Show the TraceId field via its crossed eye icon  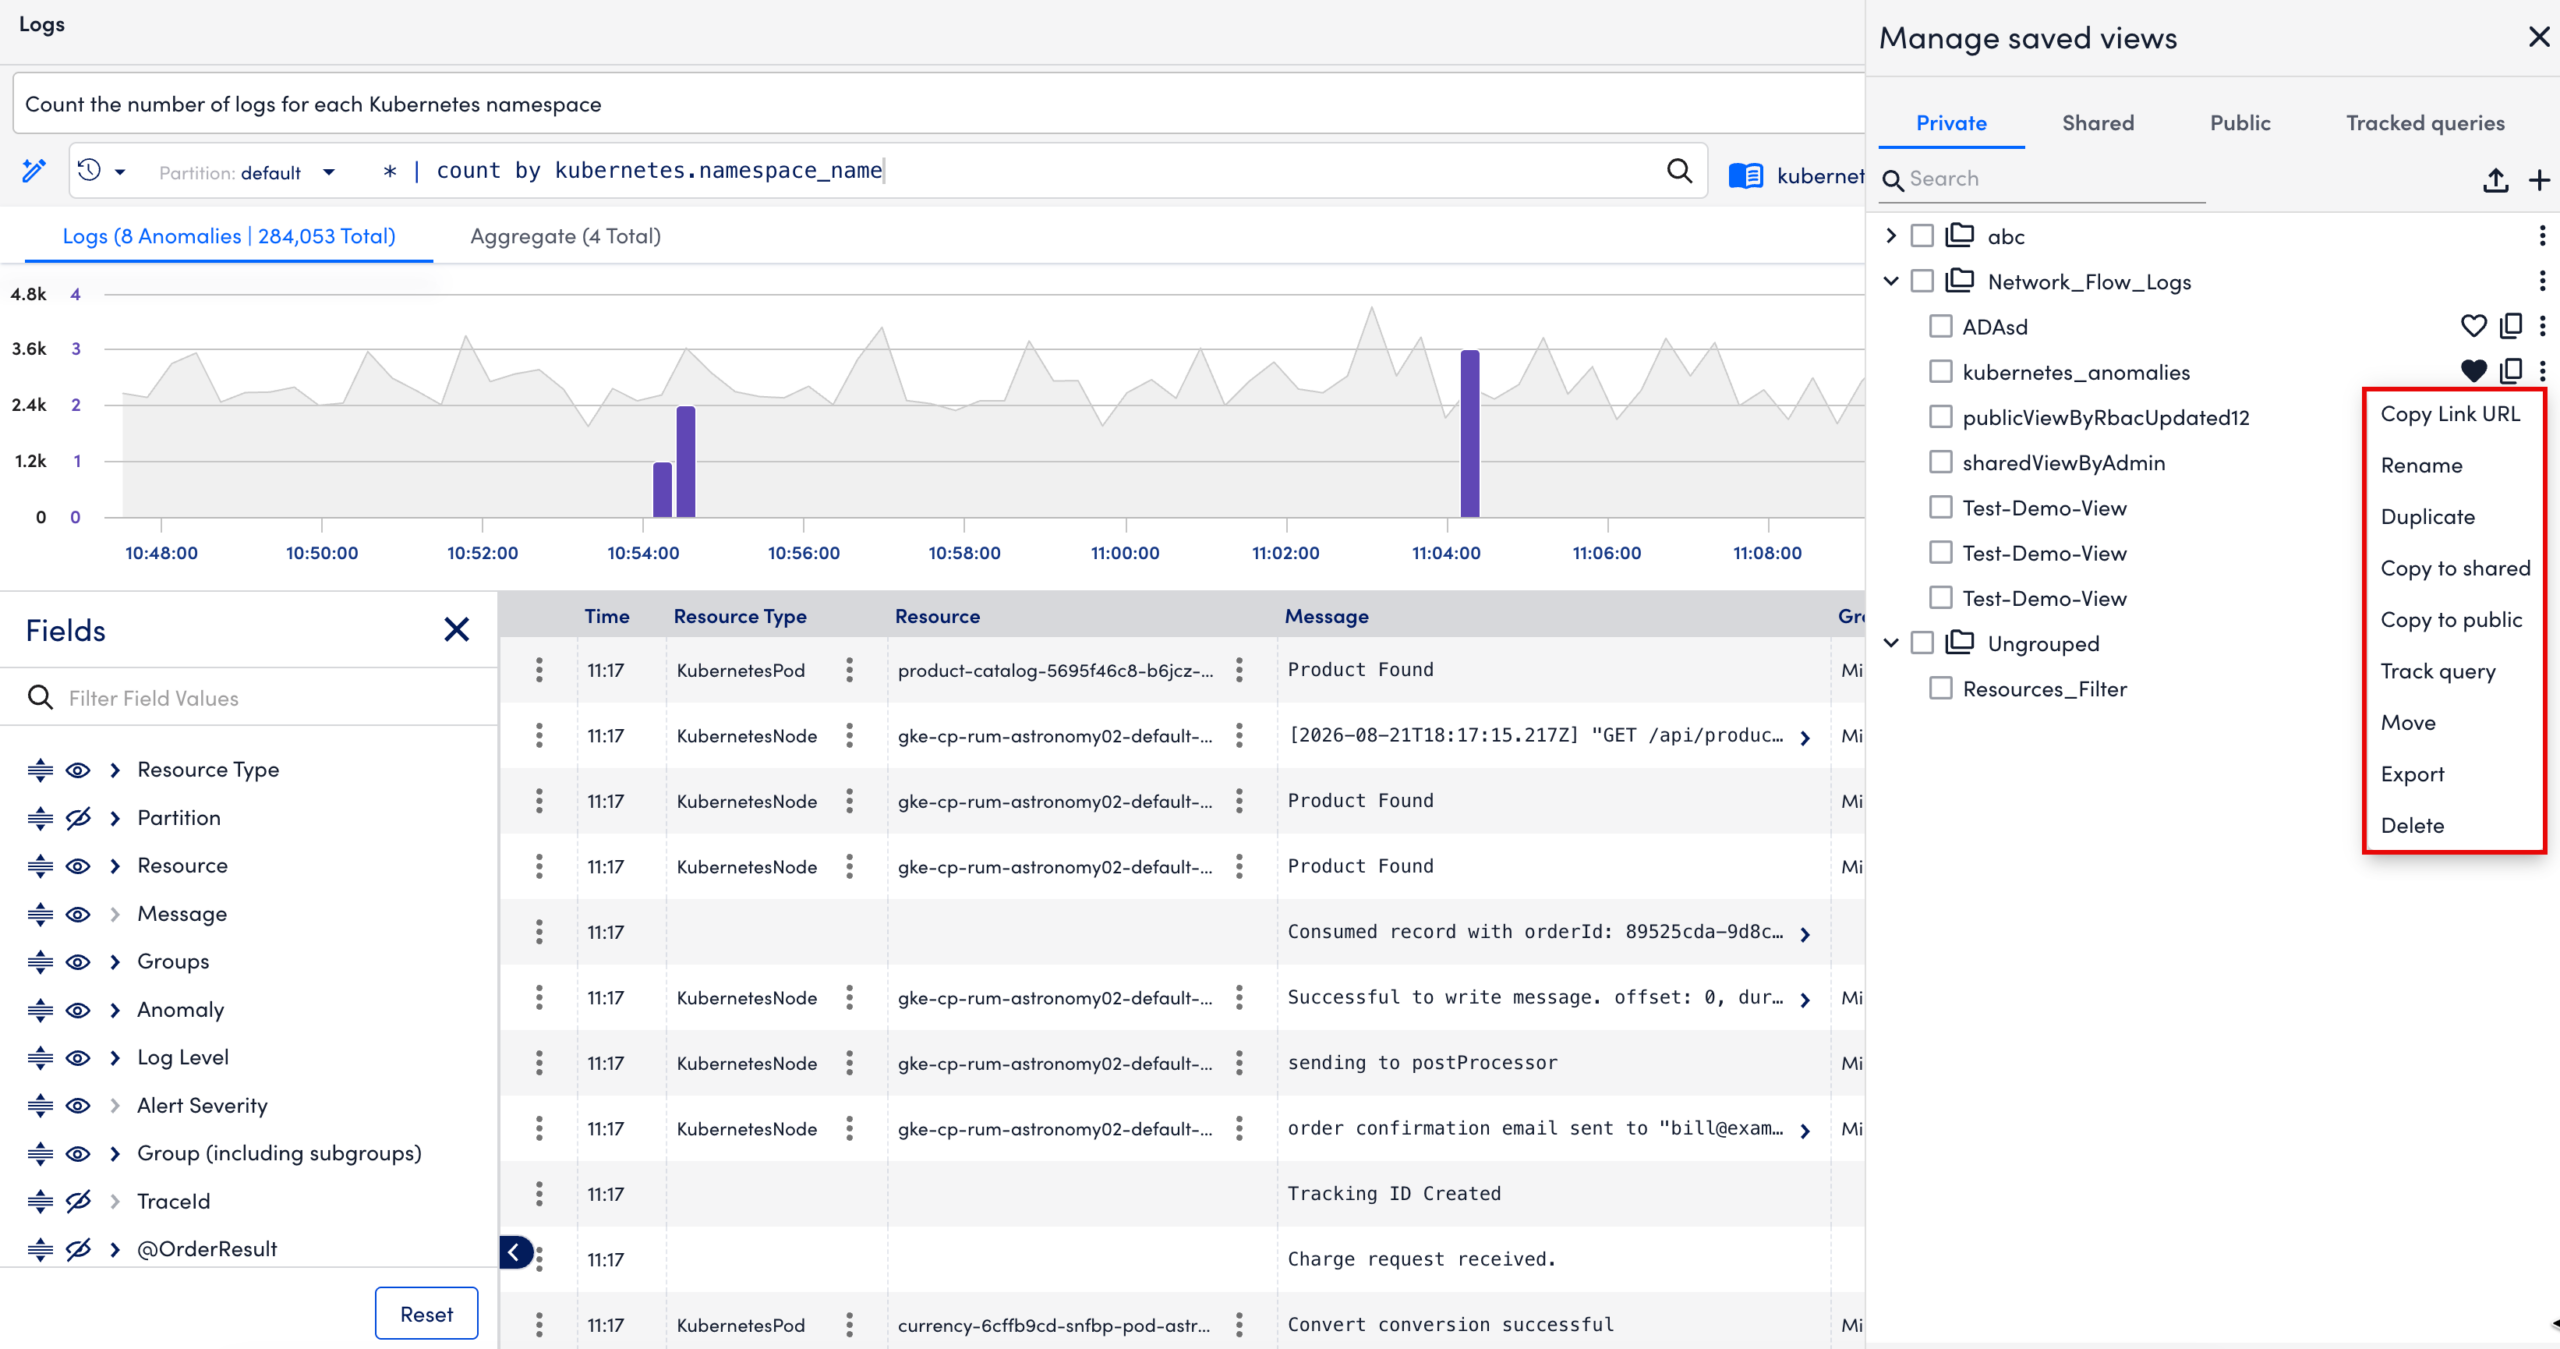(78, 1201)
